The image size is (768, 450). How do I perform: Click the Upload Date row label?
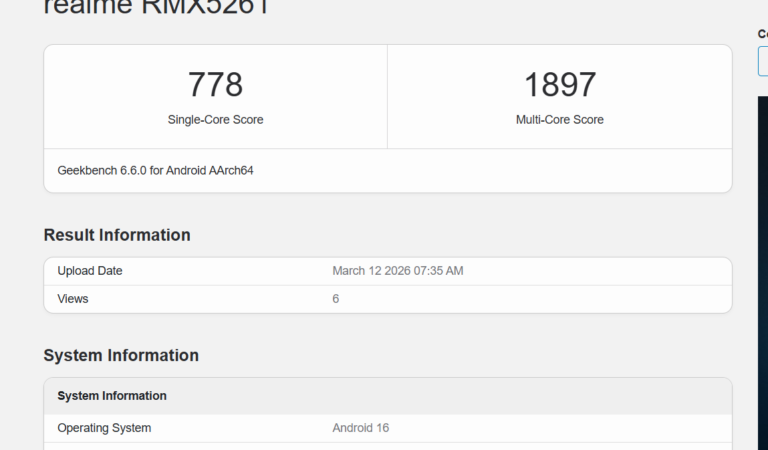[x=90, y=271]
